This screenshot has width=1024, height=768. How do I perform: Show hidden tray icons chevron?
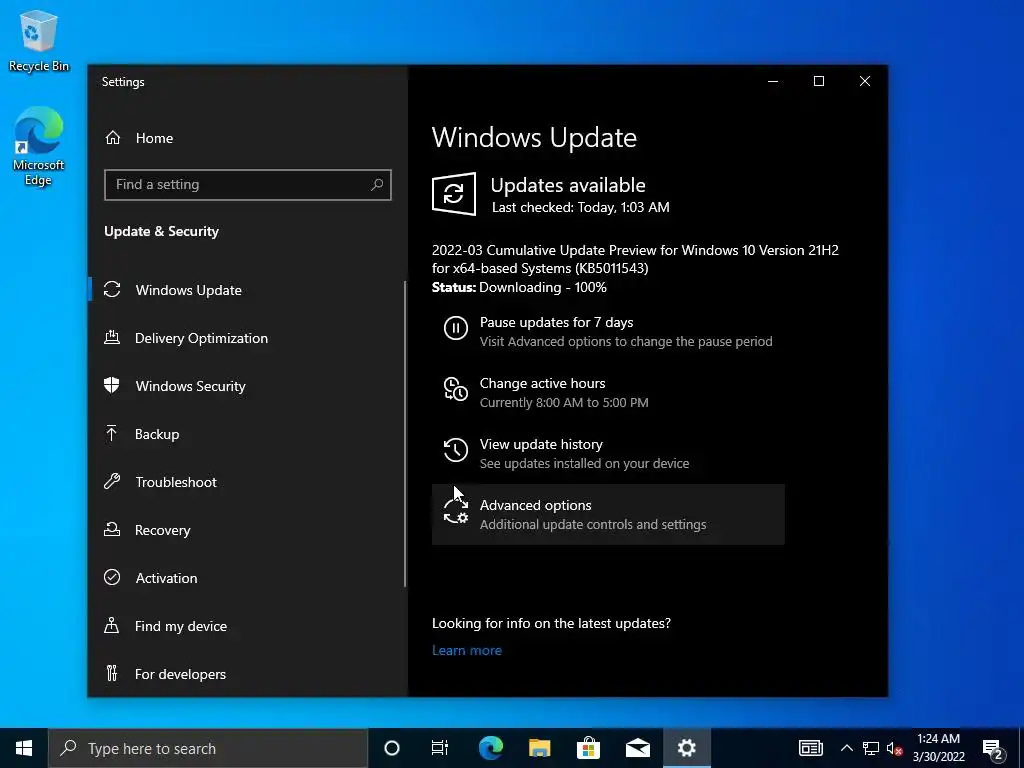(846, 748)
